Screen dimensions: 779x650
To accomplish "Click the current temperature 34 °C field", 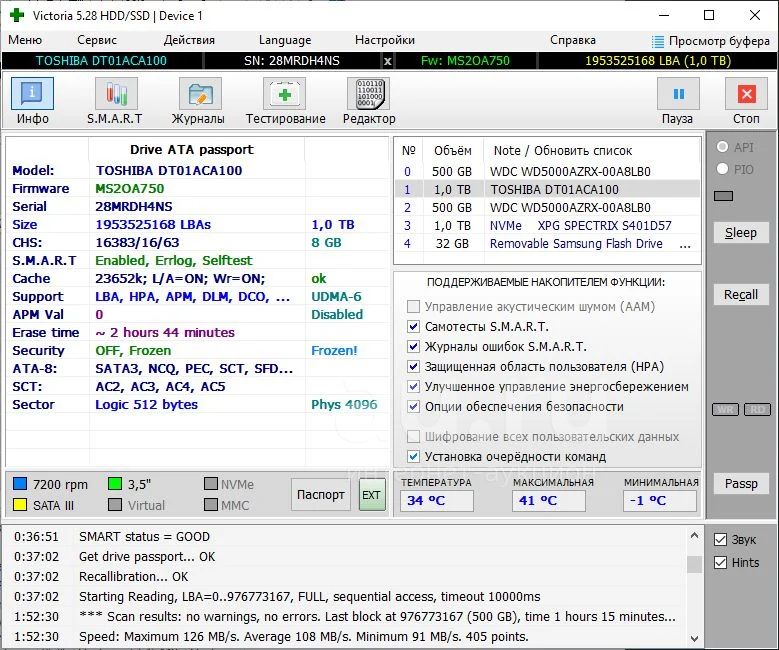I will (437, 500).
